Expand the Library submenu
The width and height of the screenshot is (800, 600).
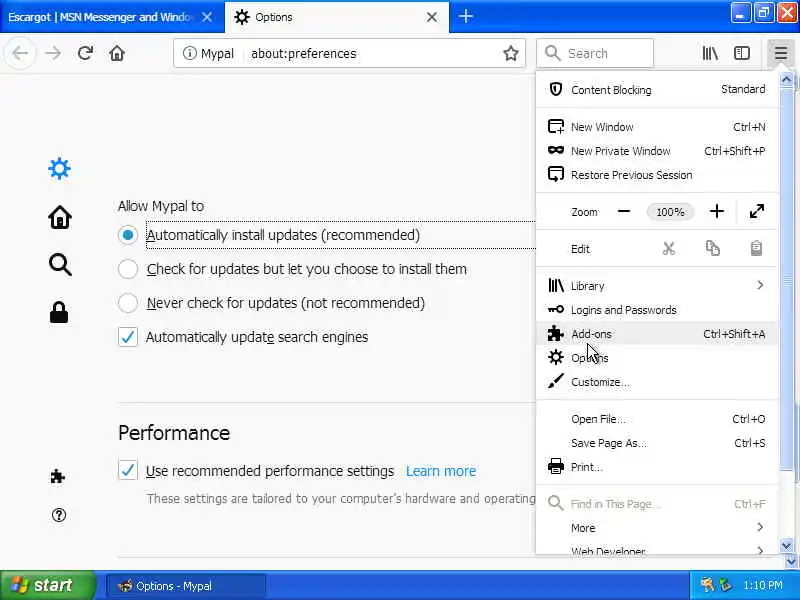657,285
